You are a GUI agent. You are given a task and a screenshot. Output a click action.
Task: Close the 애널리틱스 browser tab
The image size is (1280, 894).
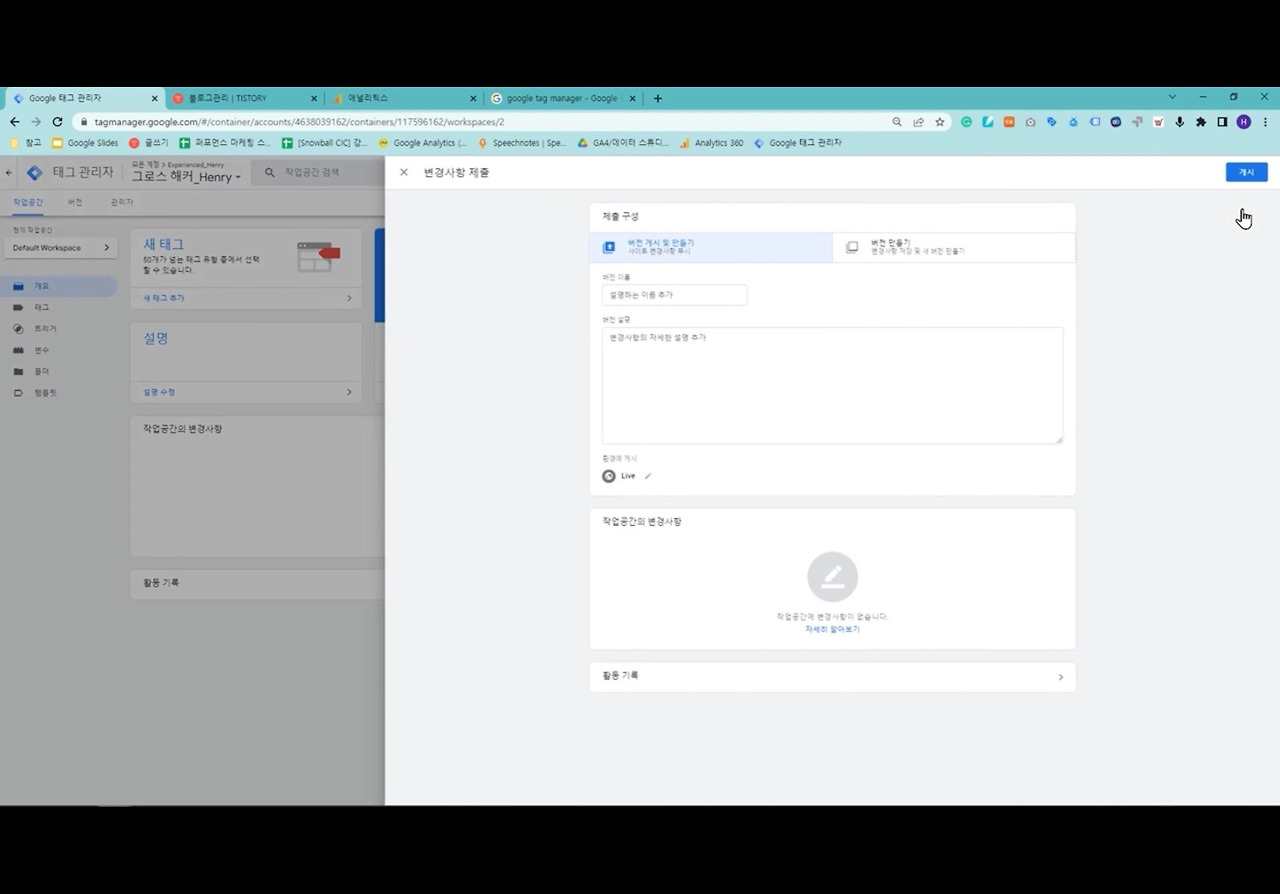tap(473, 99)
